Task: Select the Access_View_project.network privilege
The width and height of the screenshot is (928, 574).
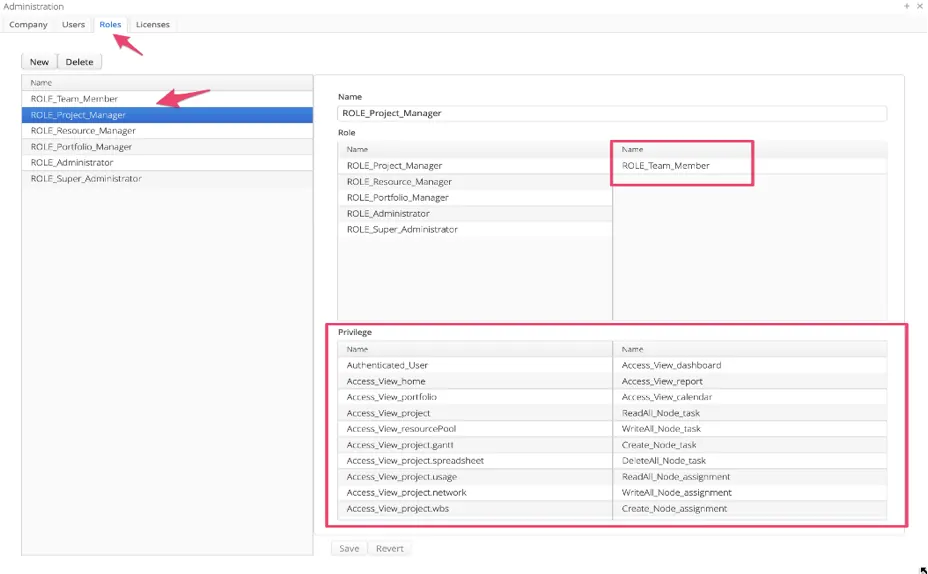Action: click(x=475, y=493)
